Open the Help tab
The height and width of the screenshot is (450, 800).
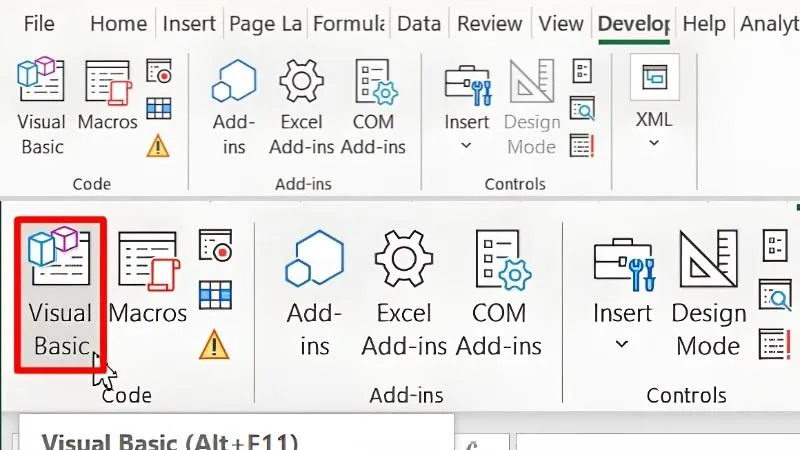click(x=704, y=23)
